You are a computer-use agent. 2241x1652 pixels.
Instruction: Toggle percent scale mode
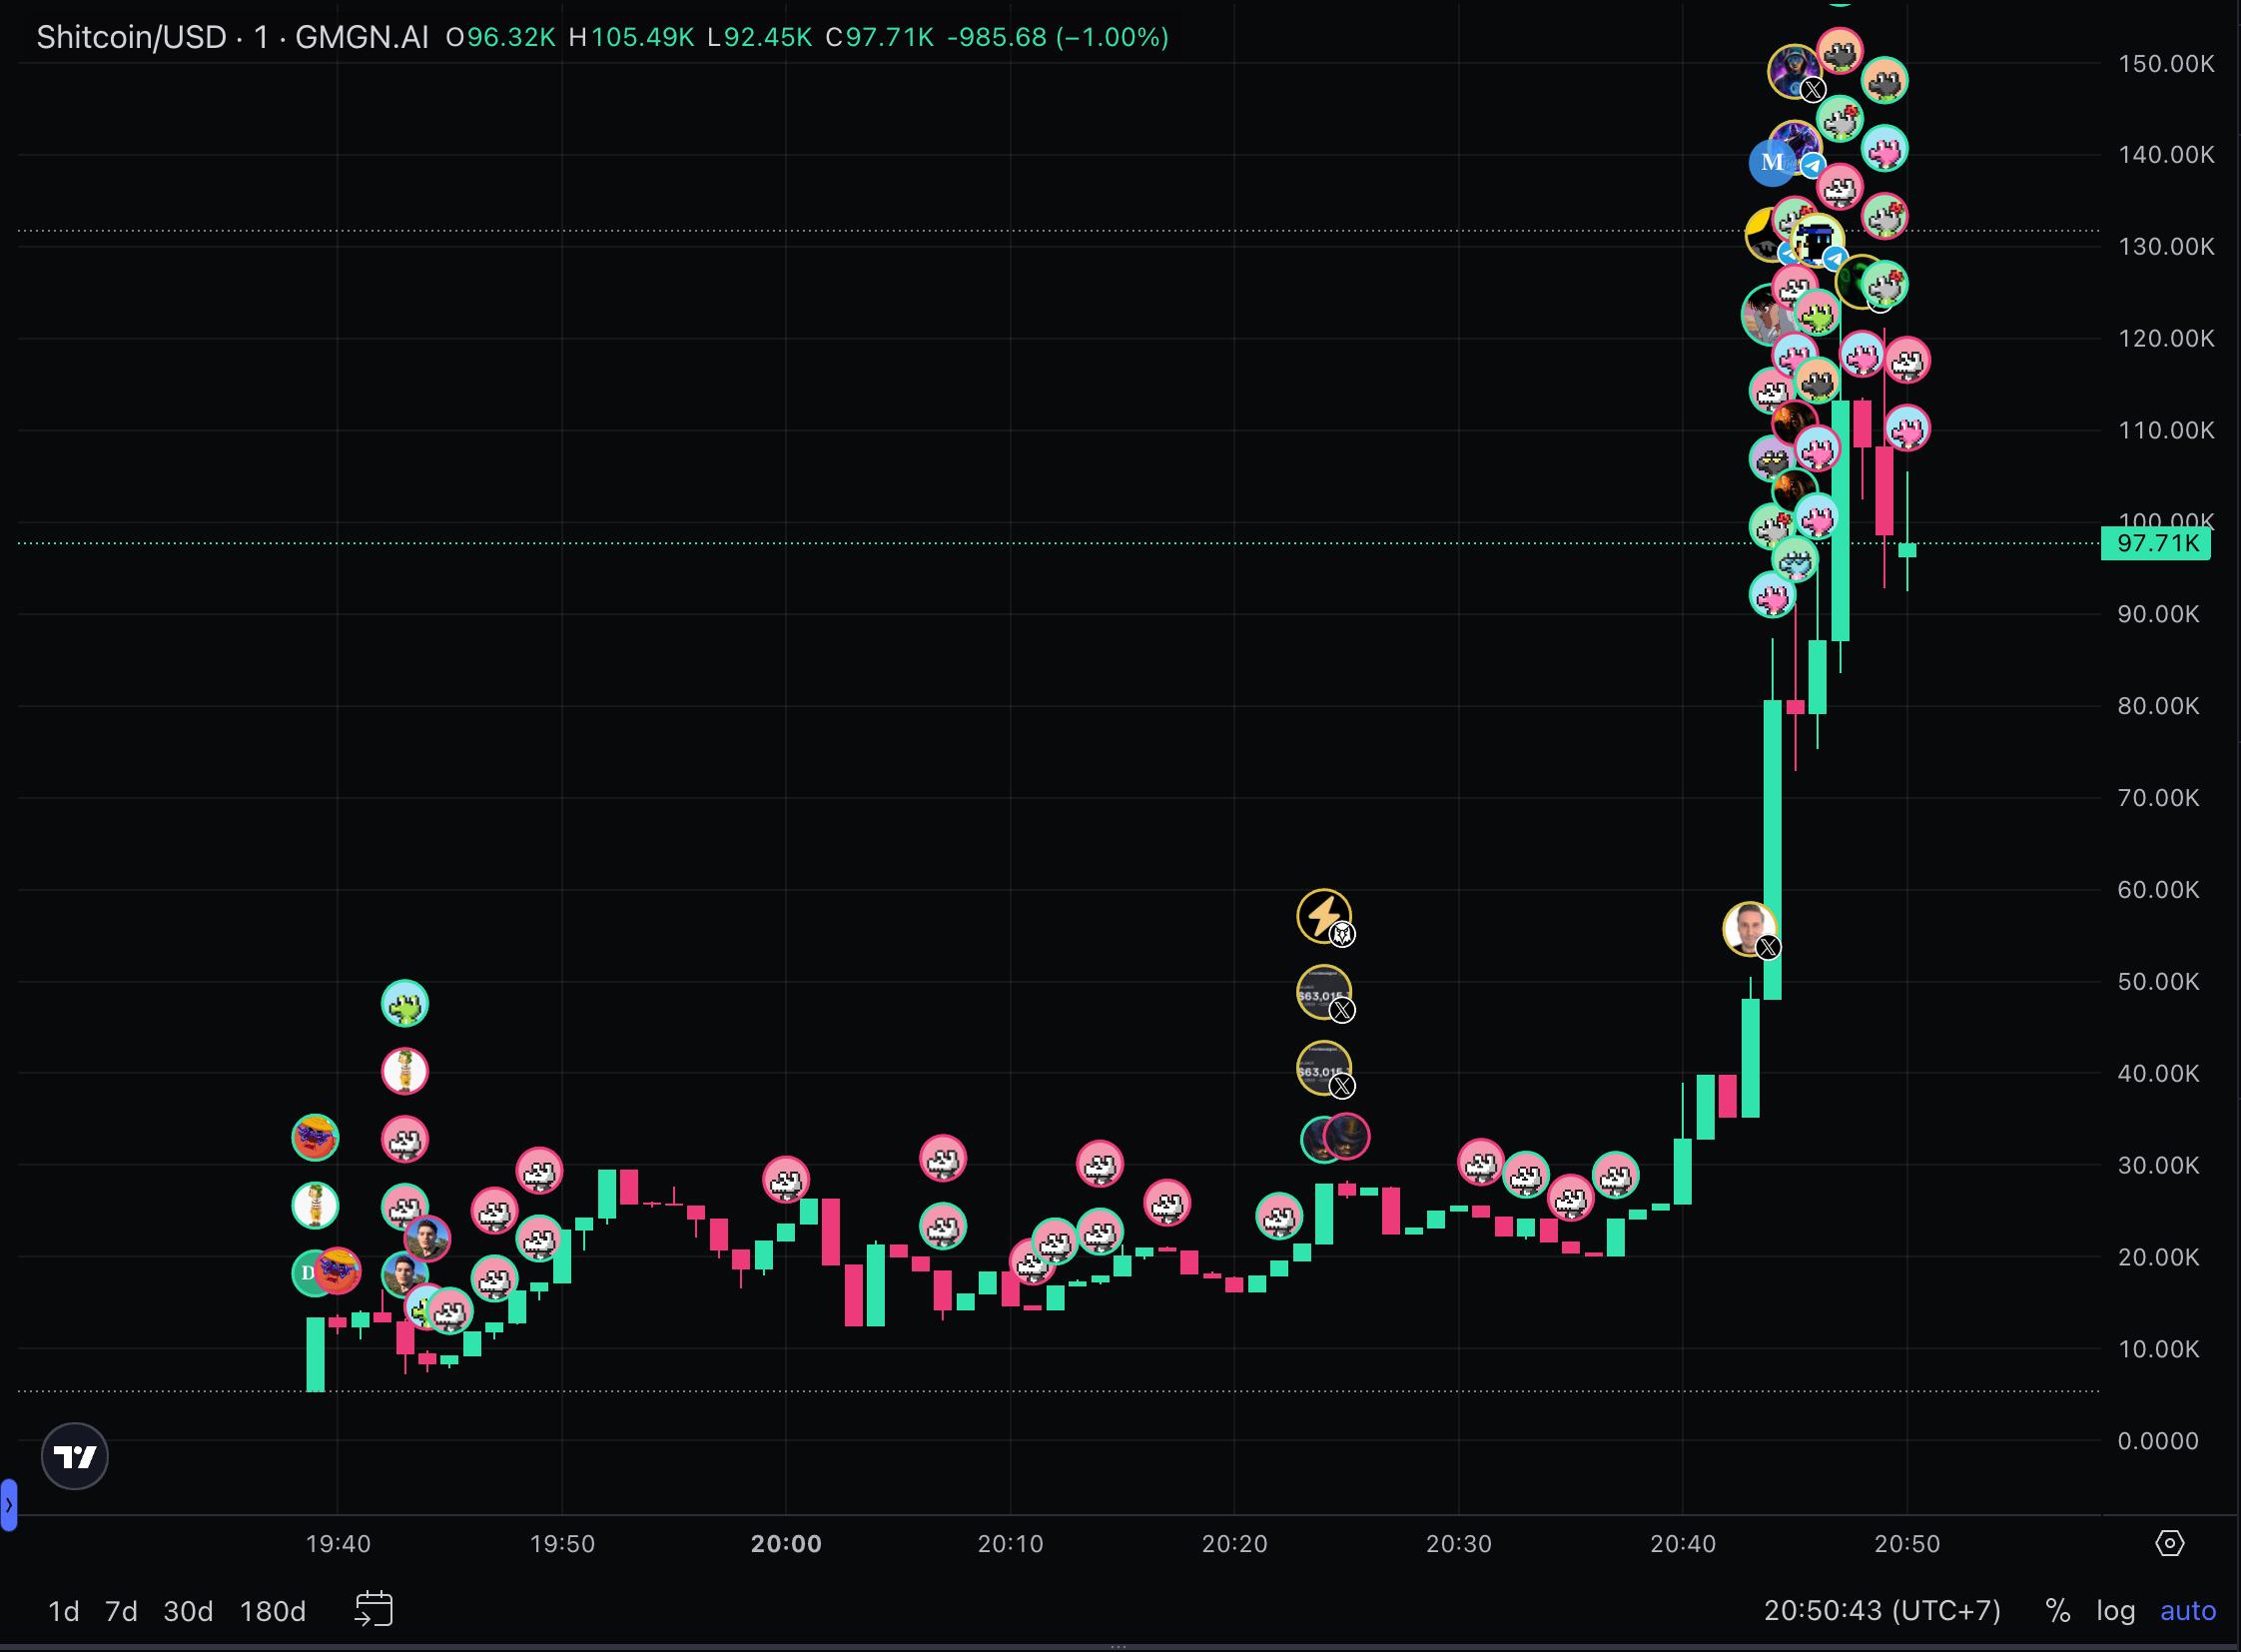[2057, 1610]
